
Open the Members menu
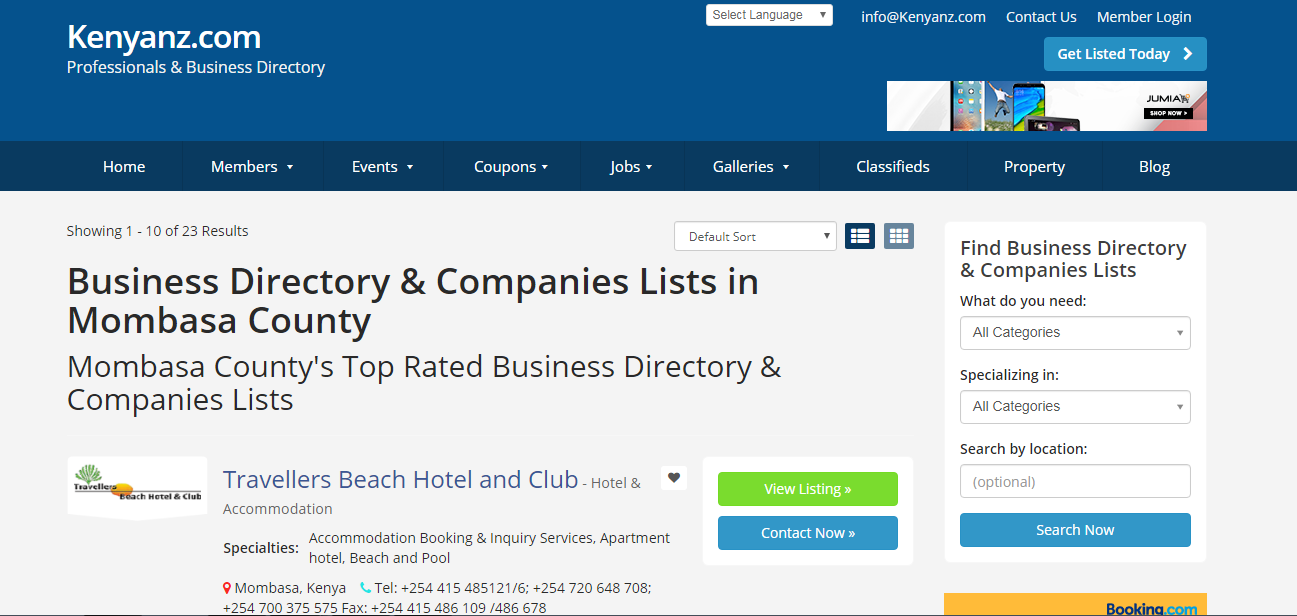[x=252, y=167]
